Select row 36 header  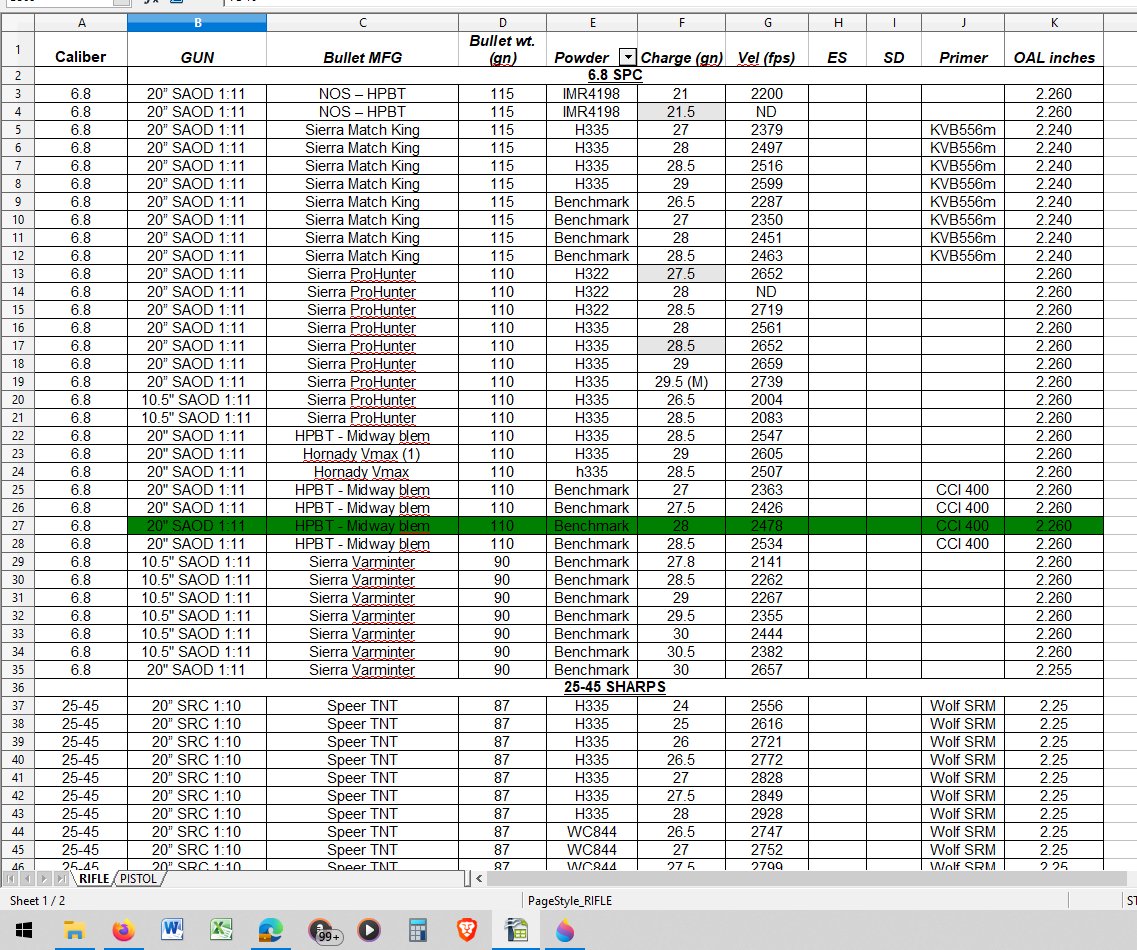[x=17, y=687]
